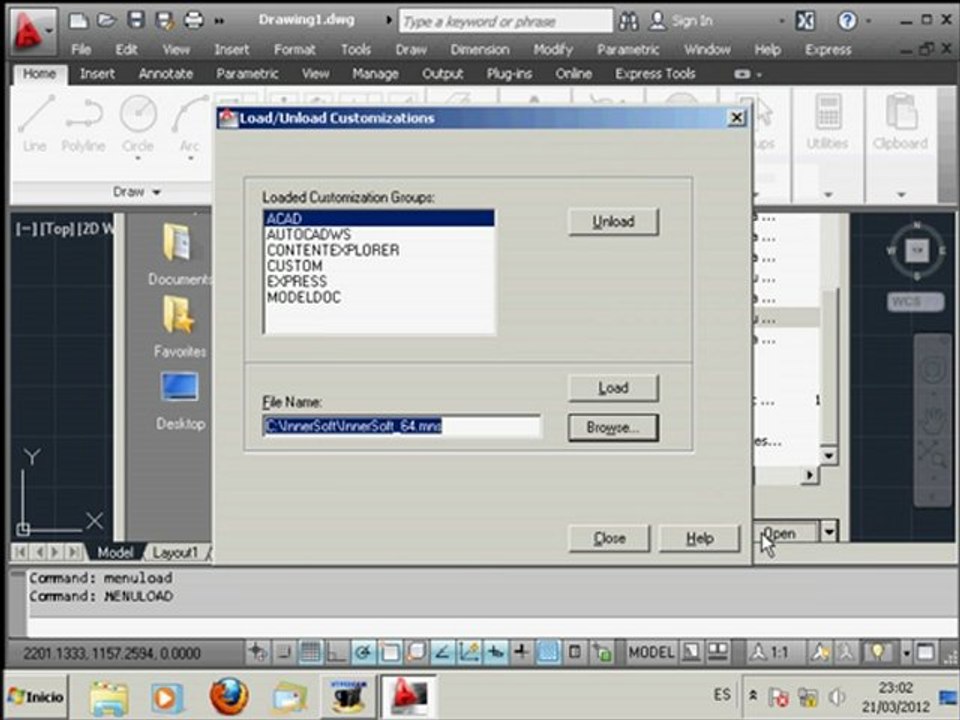This screenshot has width=960, height=720.
Task: Click the Sign In user icon
Action: [x=657, y=21]
